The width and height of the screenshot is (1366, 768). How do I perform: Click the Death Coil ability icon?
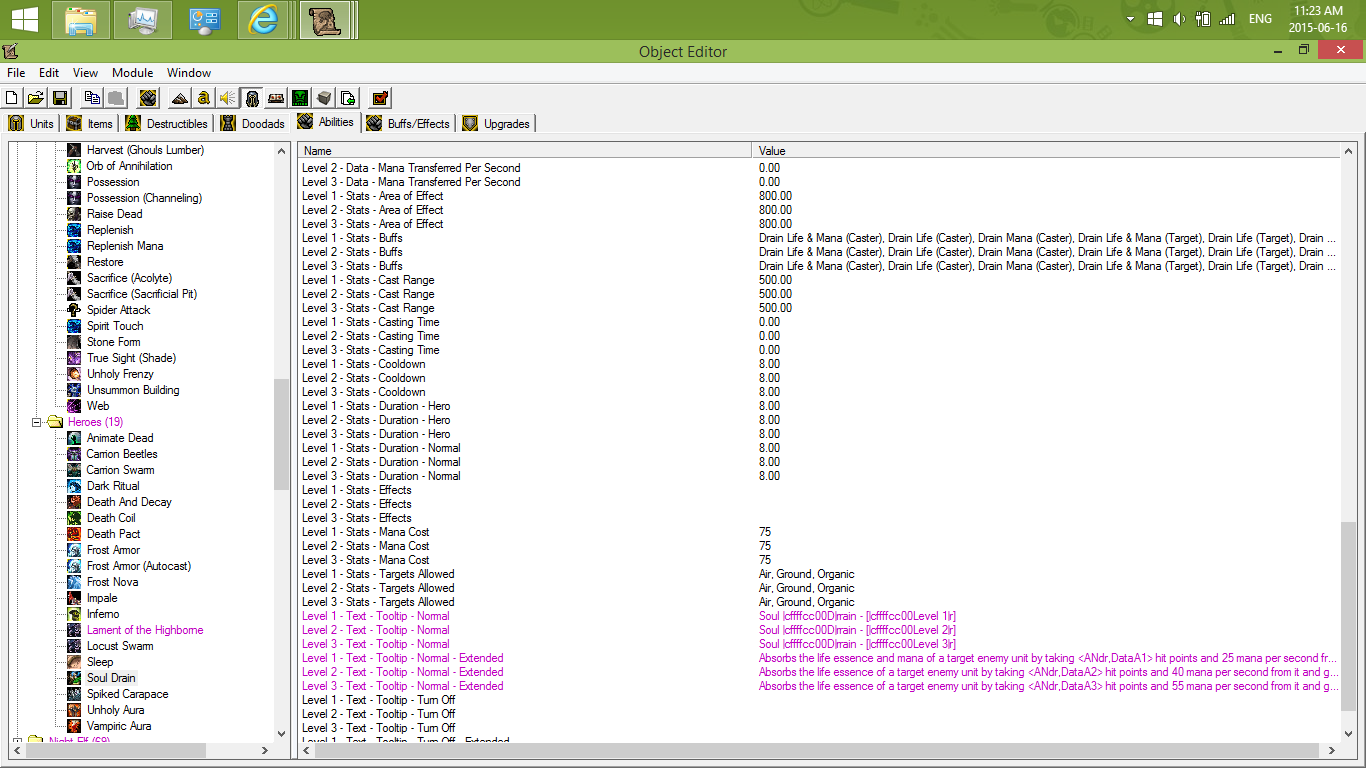[75, 518]
